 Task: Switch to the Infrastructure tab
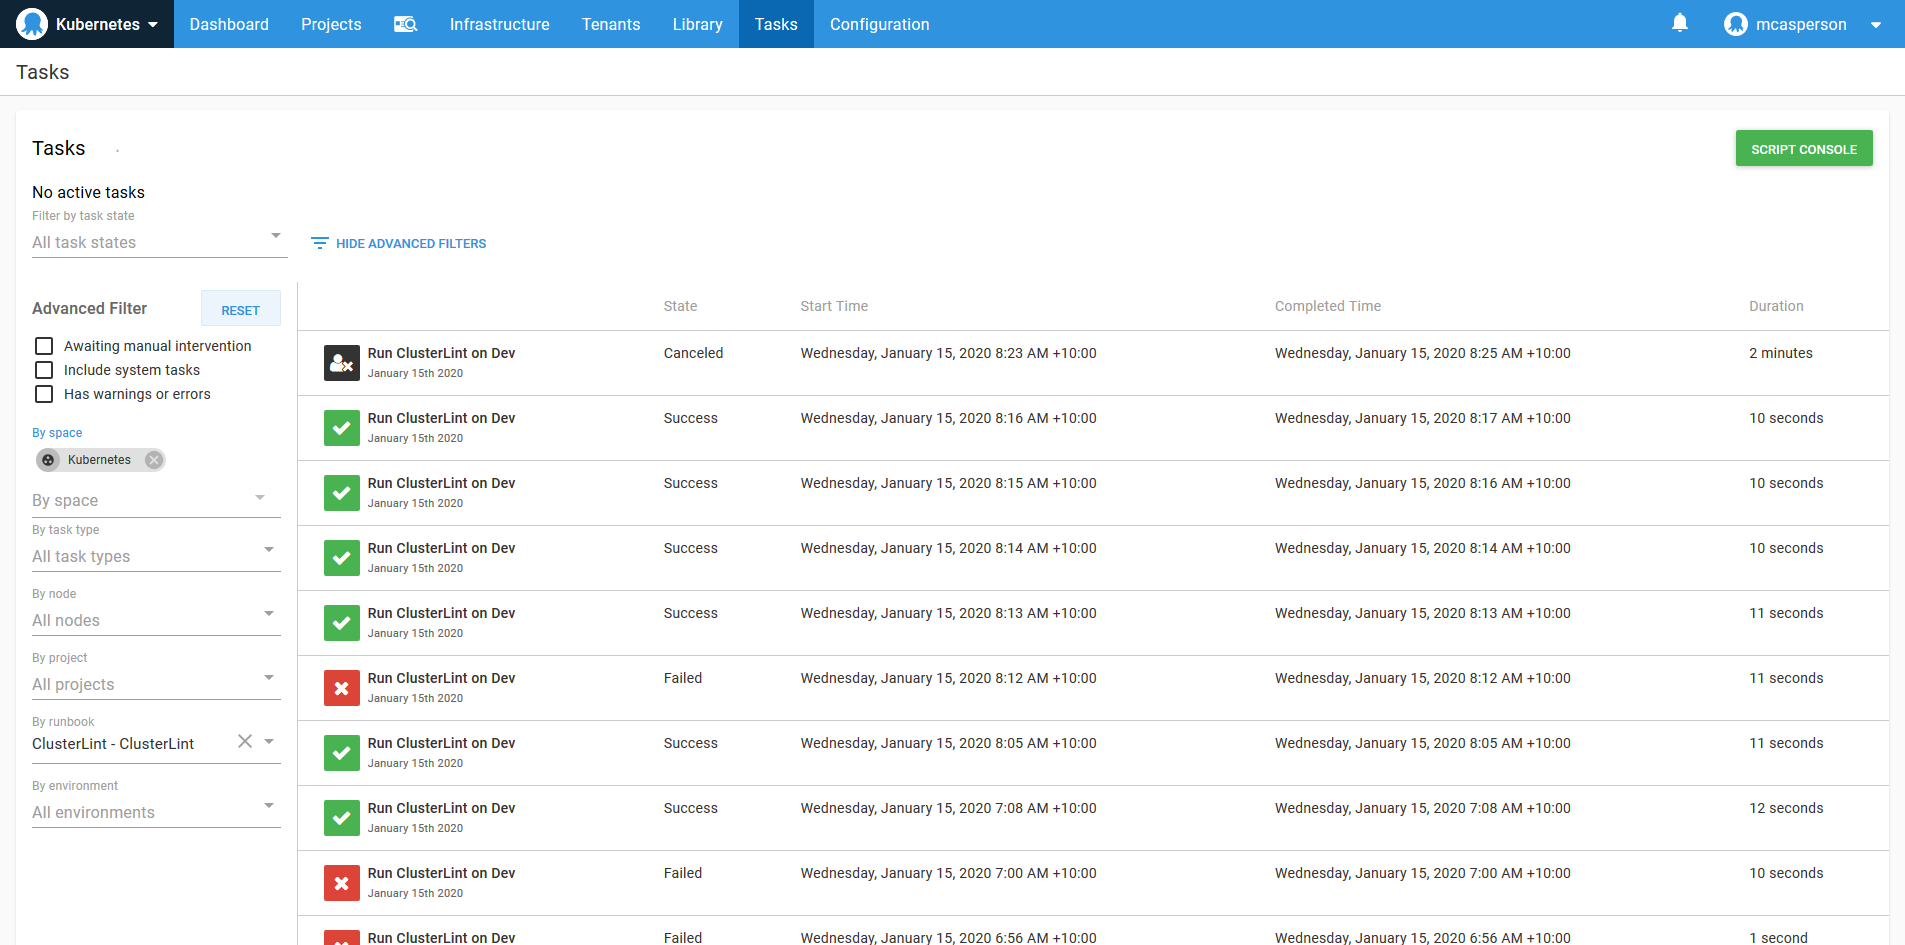pos(499,24)
